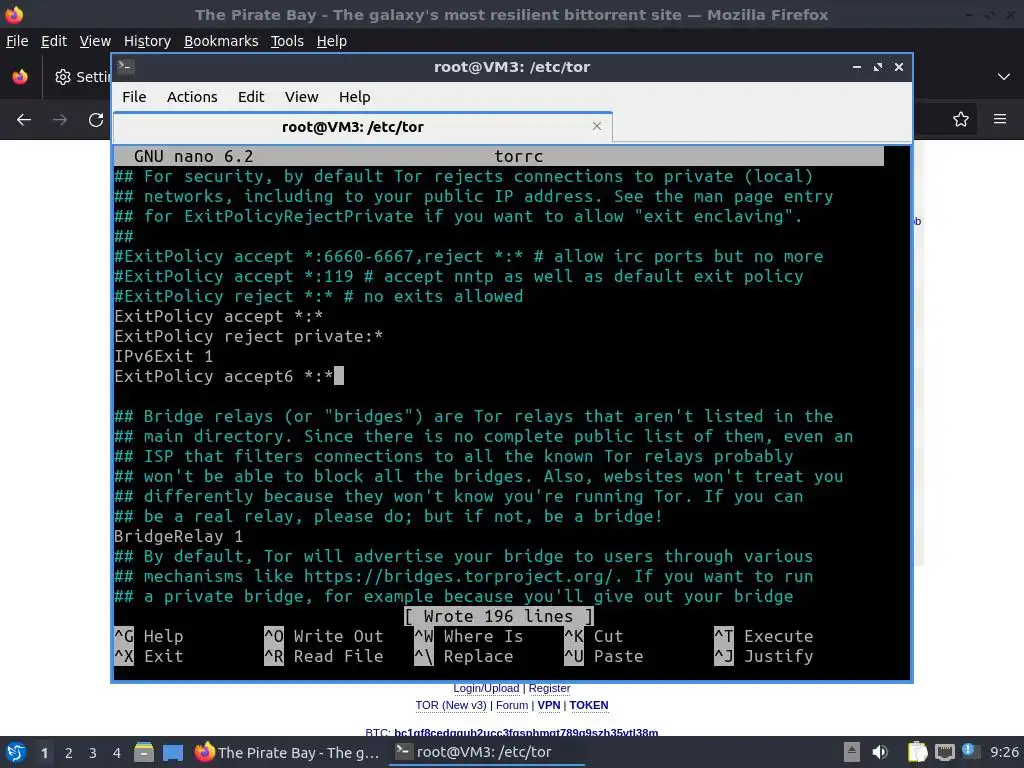The height and width of the screenshot is (768, 1024).
Task: Open volume control speaker icon
Action: pyautogui.click(x=880, y=752)
